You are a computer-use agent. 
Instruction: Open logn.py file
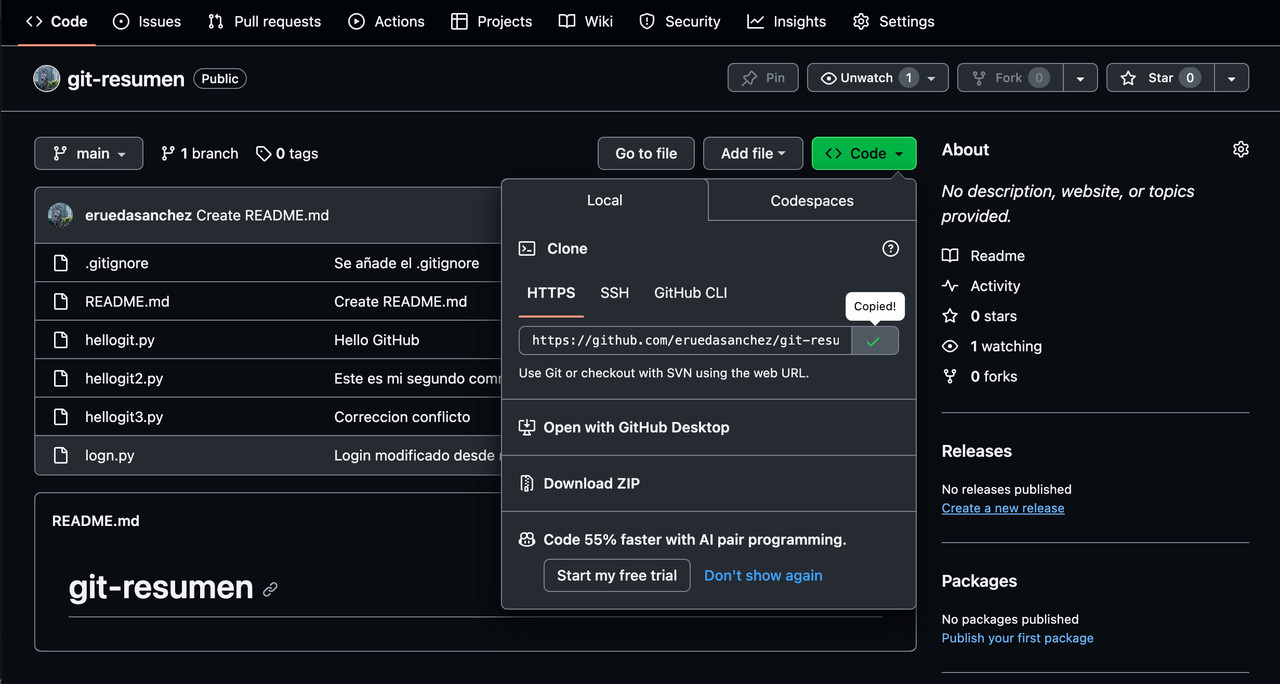(x=110, y=455)
